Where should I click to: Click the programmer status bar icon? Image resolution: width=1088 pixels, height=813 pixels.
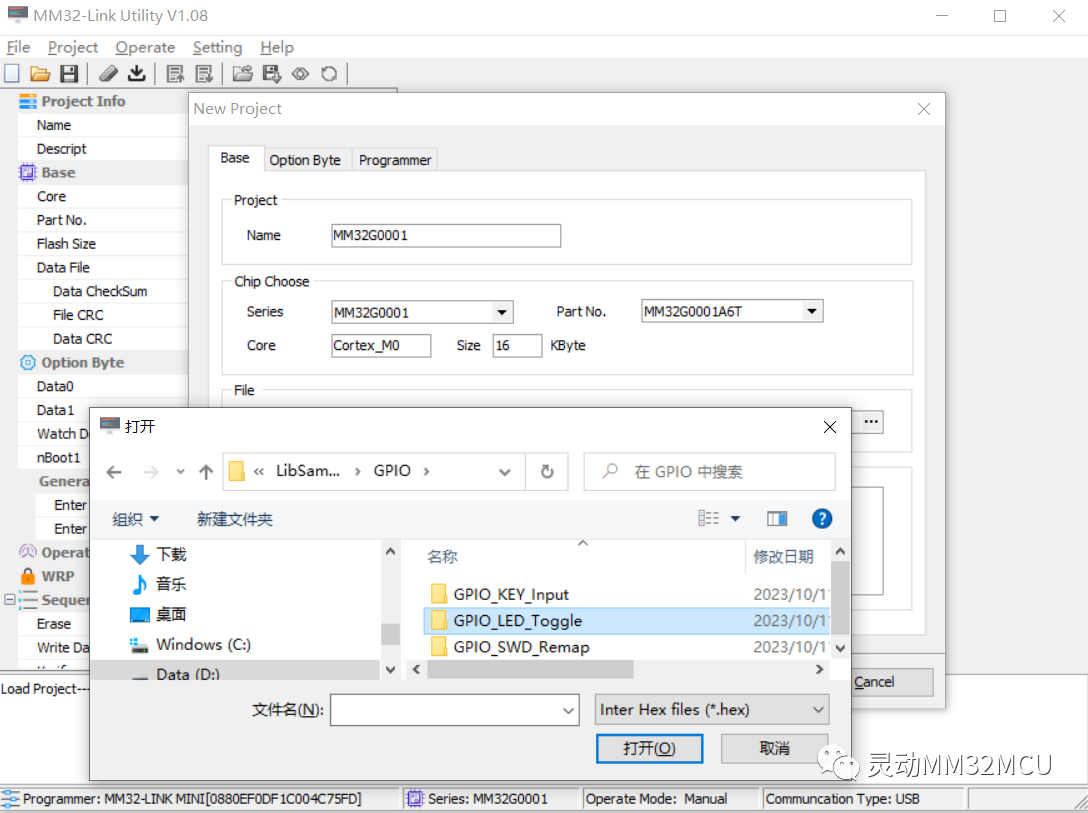click(x=10, y=799)
